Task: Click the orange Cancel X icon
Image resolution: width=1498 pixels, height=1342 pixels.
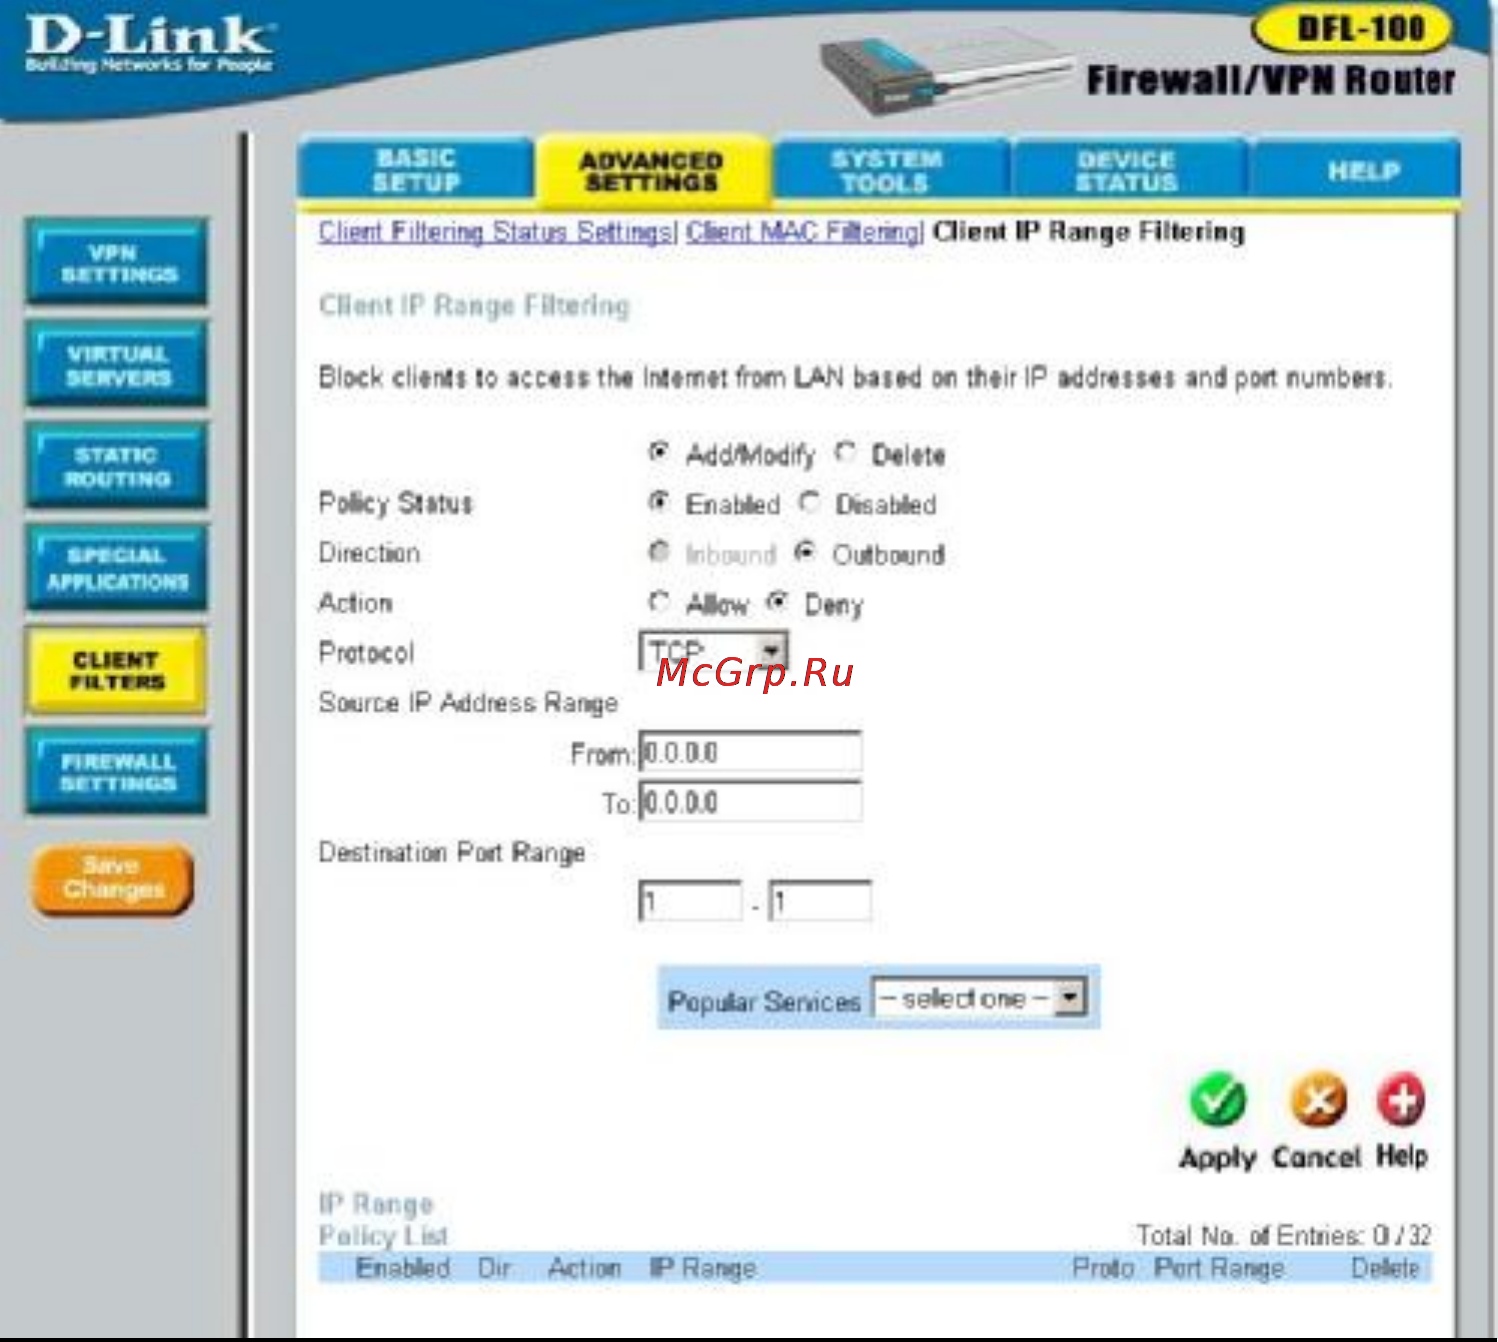Action: tap(1318, 1100)
